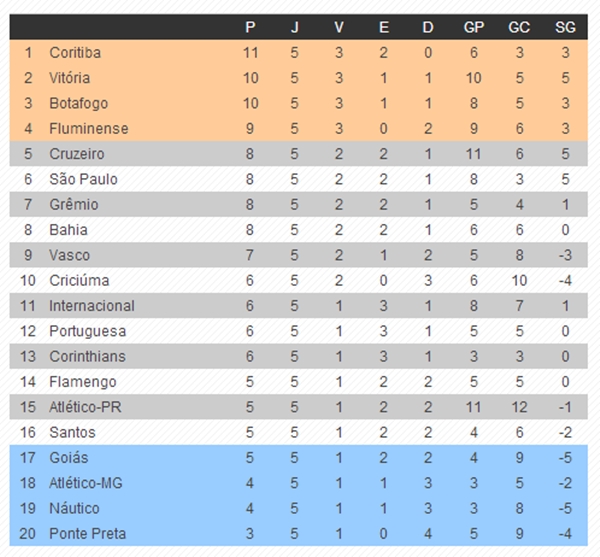The height and width of the screenshot is (557, 600).
Task: Click Coritiba's points value 11
Action: [x=251, y=53]
